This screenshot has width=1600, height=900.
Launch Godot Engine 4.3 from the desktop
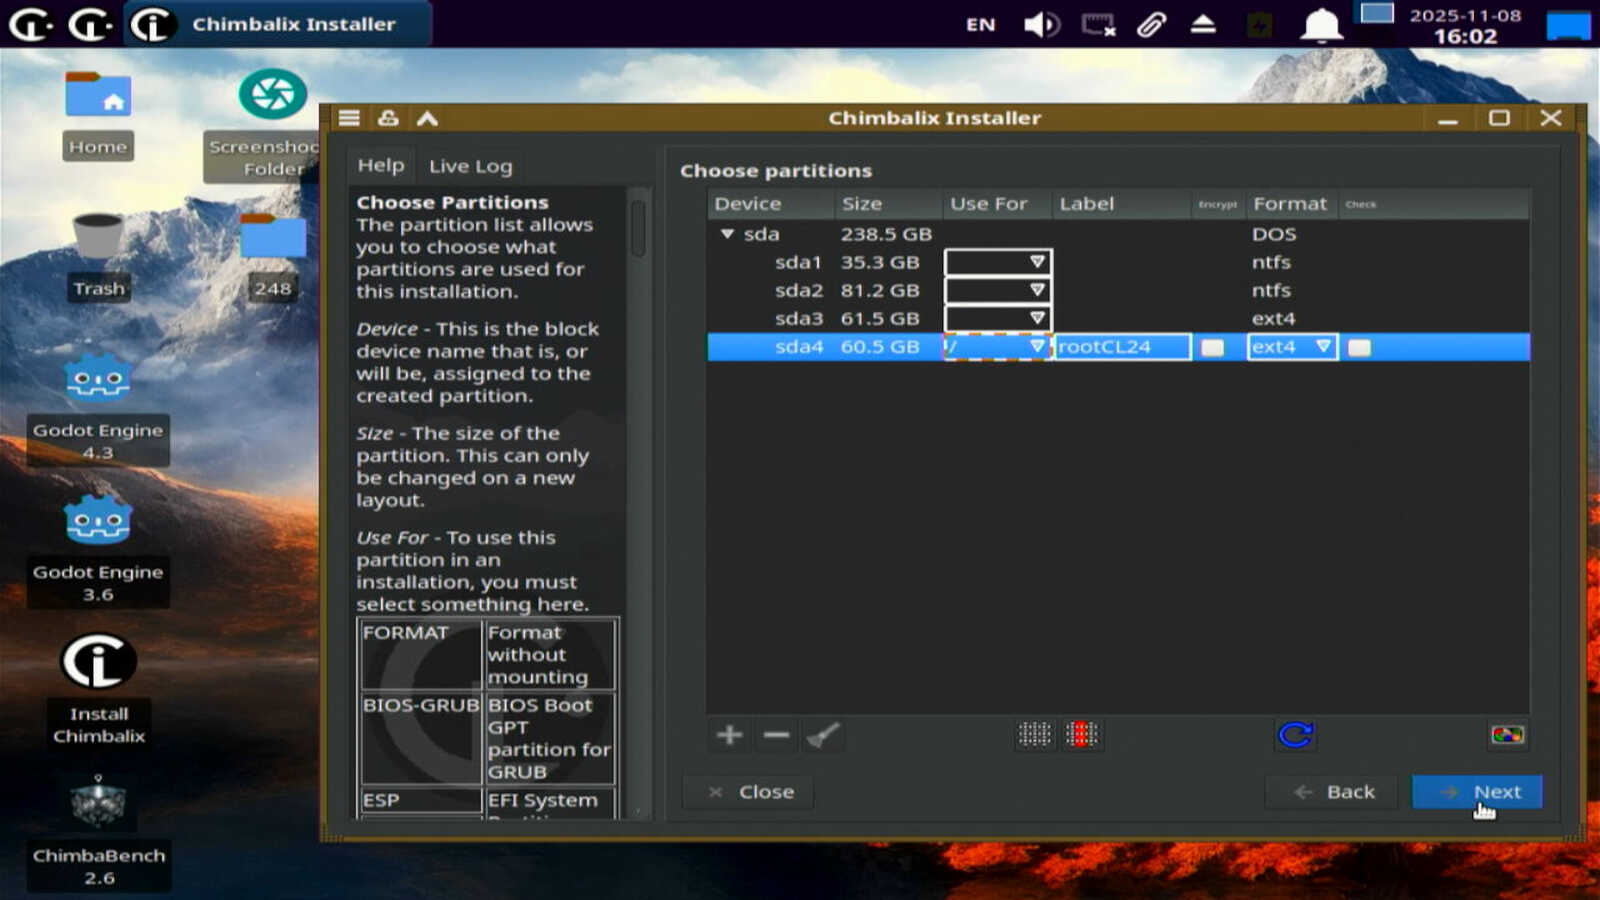[98, 408]
